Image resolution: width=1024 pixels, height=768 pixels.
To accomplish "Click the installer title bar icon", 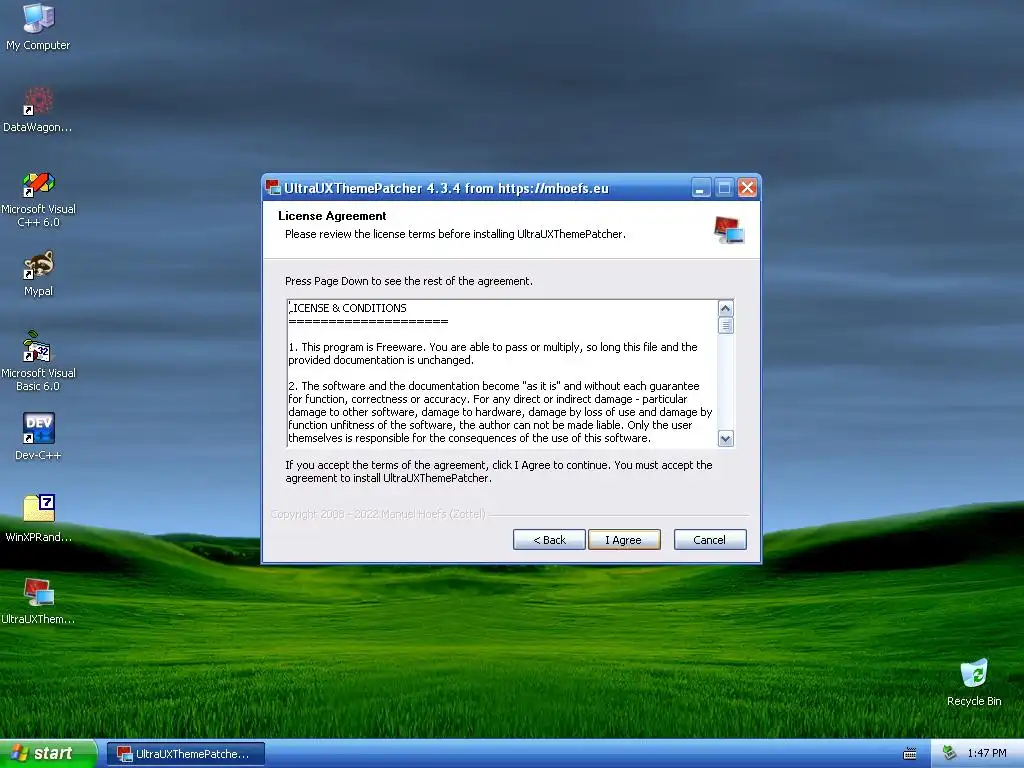I will click(273, 188).
